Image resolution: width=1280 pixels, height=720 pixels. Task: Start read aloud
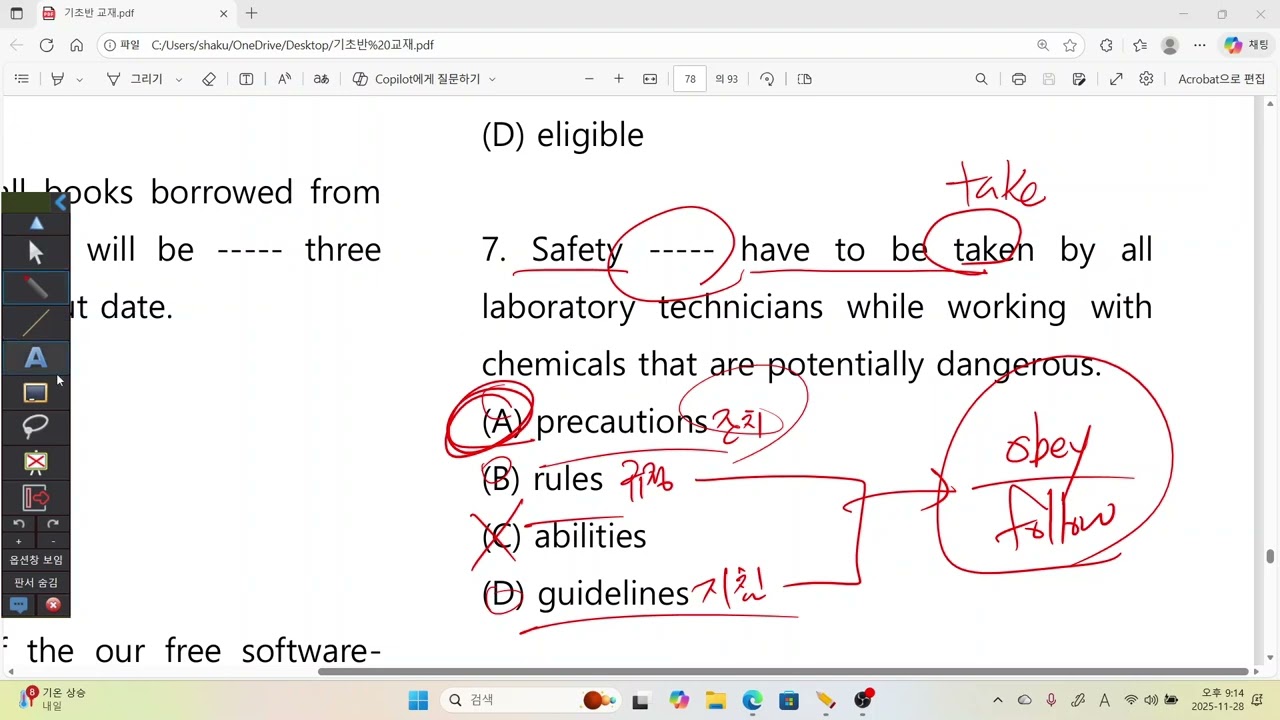click(x=285, y=79)
